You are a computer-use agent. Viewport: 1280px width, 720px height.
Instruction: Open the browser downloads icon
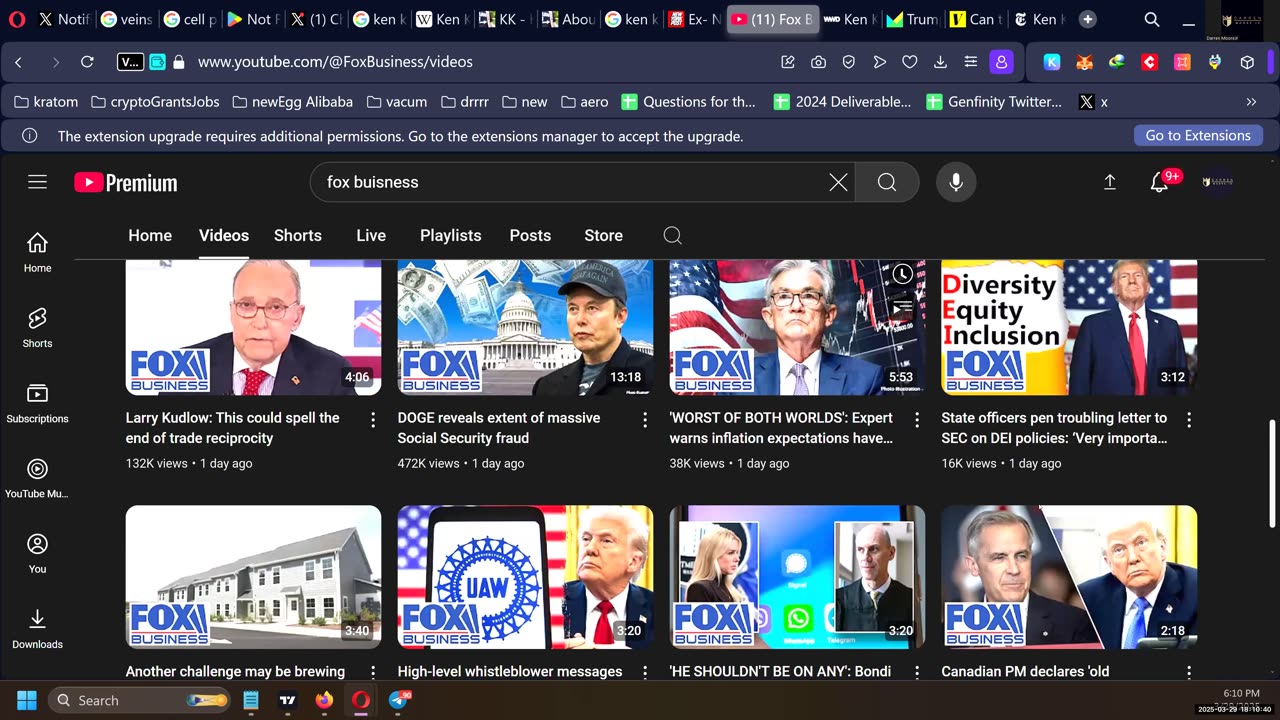[x=940, y=62]
